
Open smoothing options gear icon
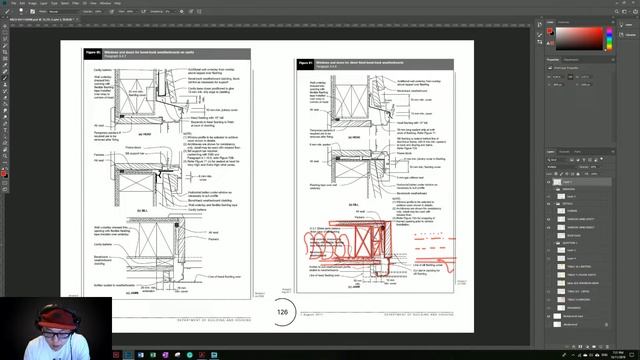coord(181,11)
